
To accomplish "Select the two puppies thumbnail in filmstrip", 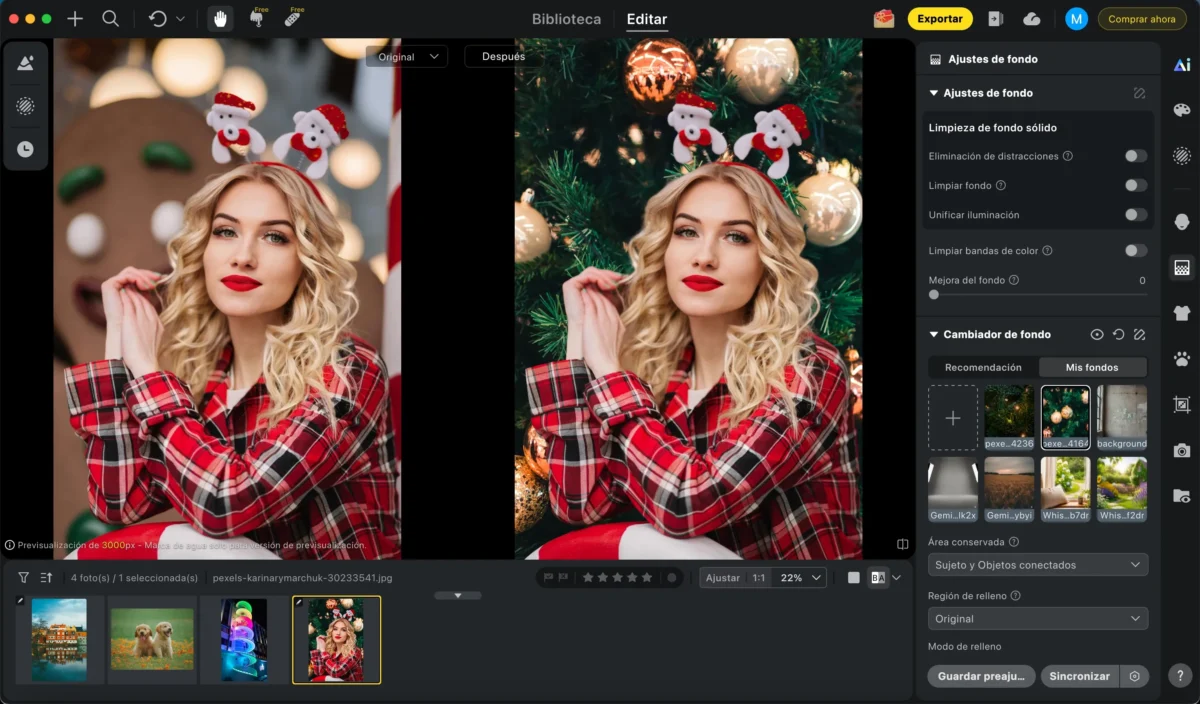I will 152,639.
